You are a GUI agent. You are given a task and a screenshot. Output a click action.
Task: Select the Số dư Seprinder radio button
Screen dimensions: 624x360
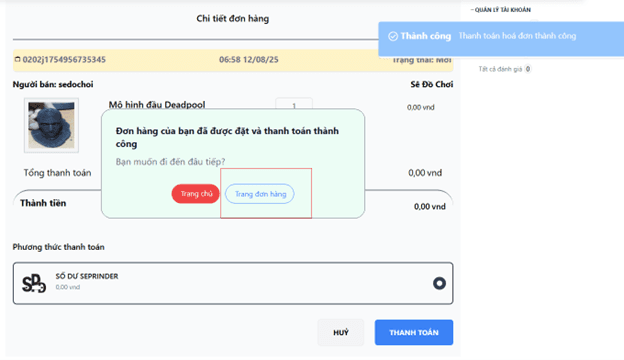(439, 283)
